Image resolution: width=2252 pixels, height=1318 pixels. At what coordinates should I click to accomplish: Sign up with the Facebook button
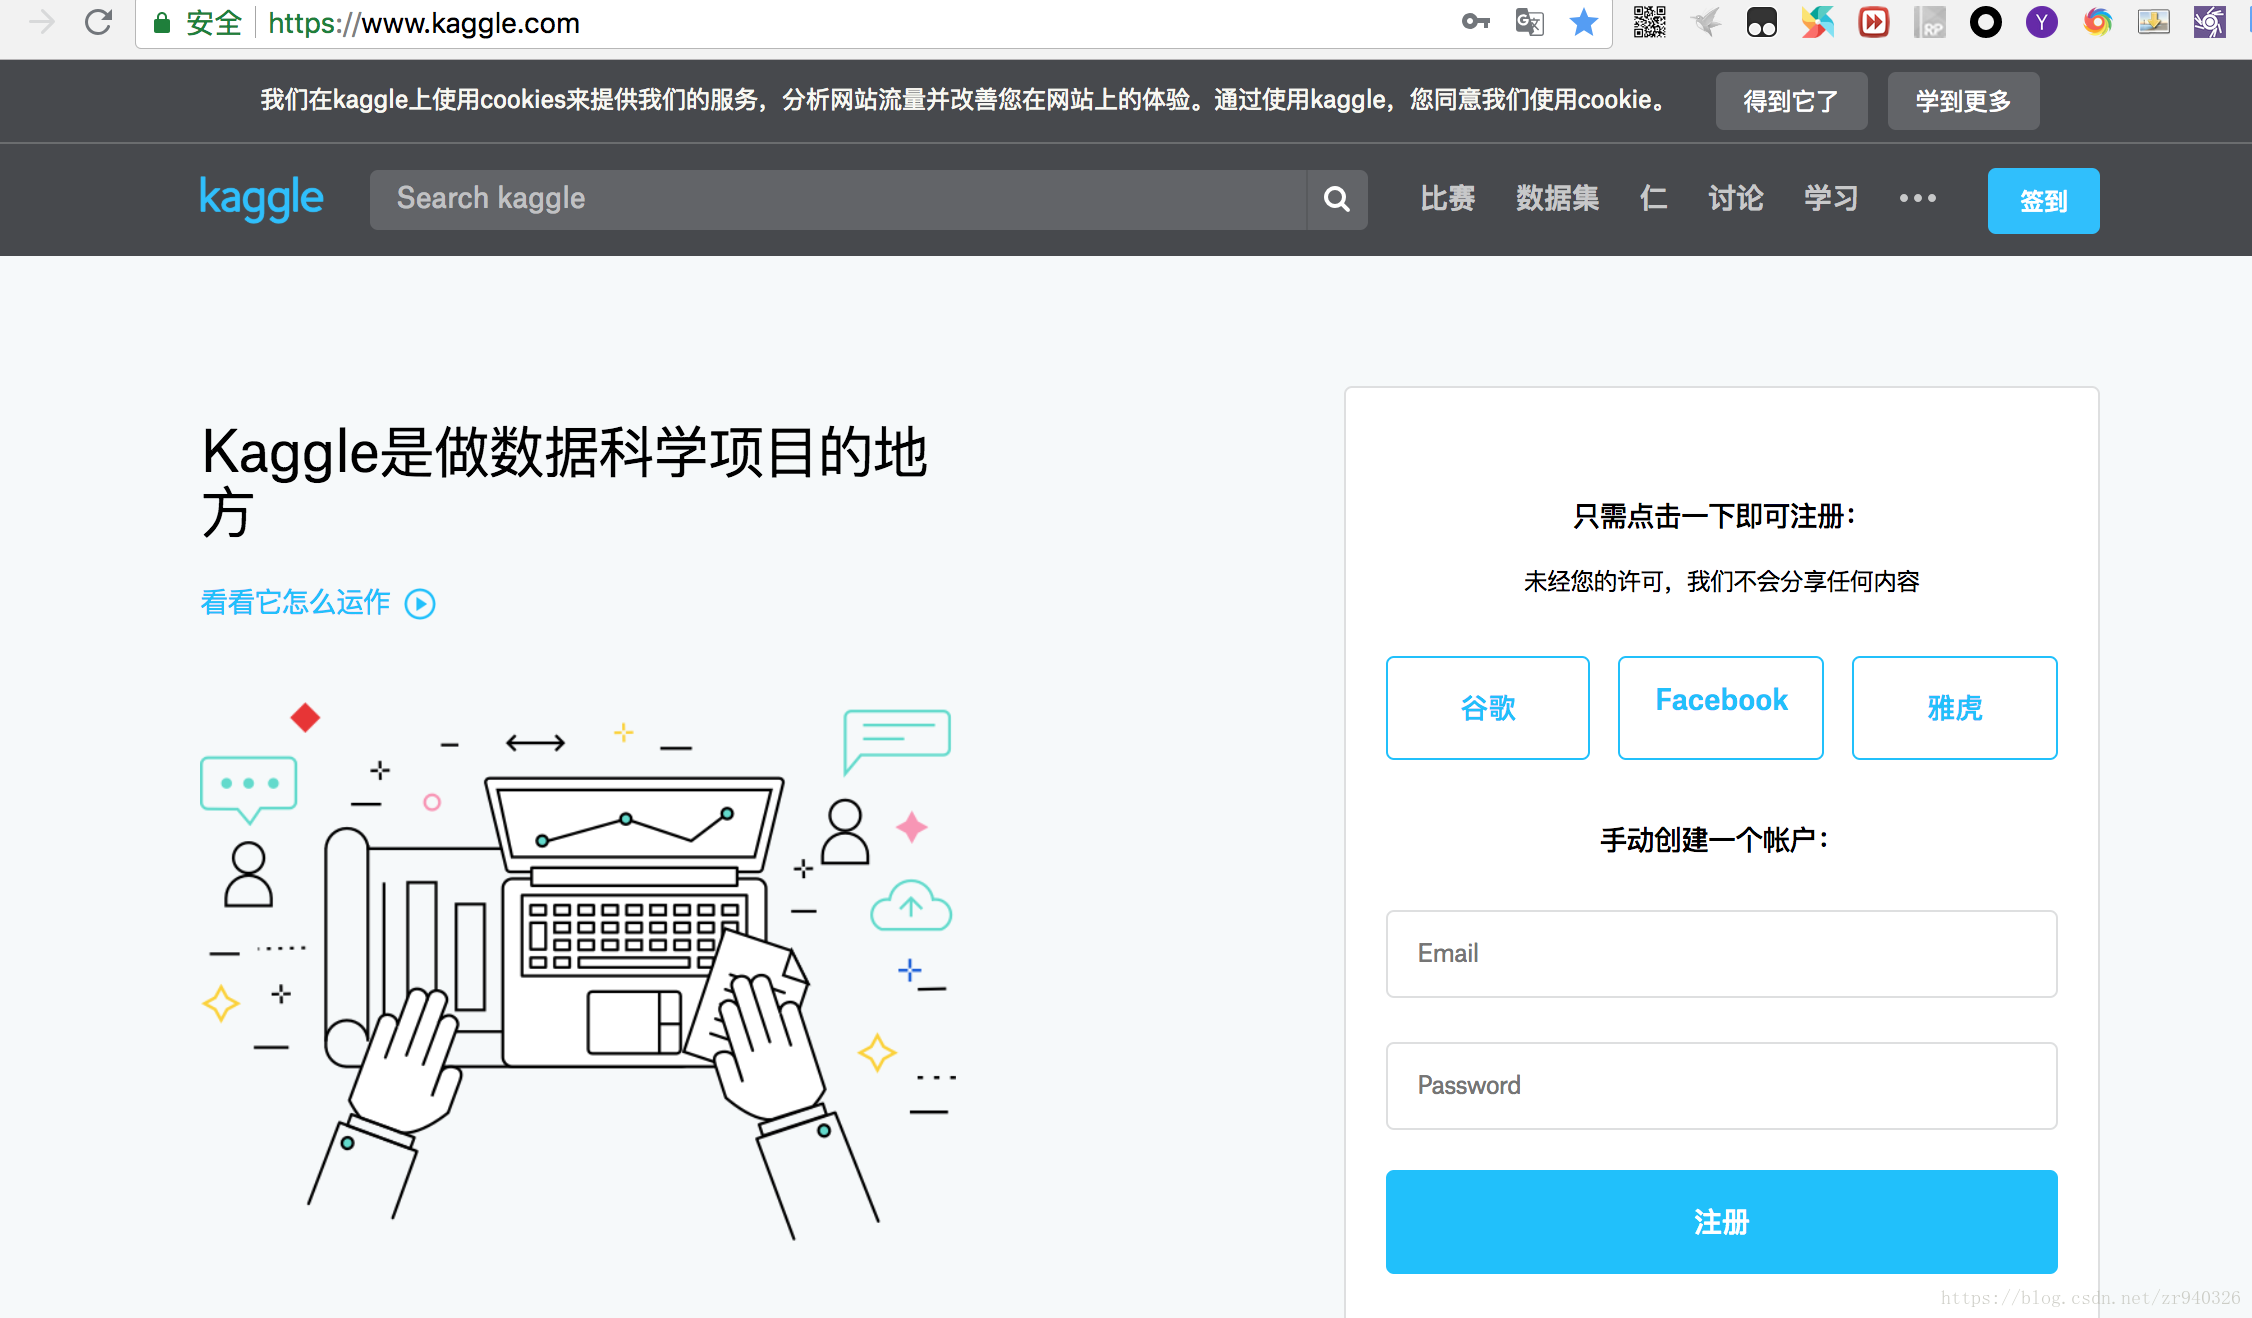click(x=1720, y=707)
